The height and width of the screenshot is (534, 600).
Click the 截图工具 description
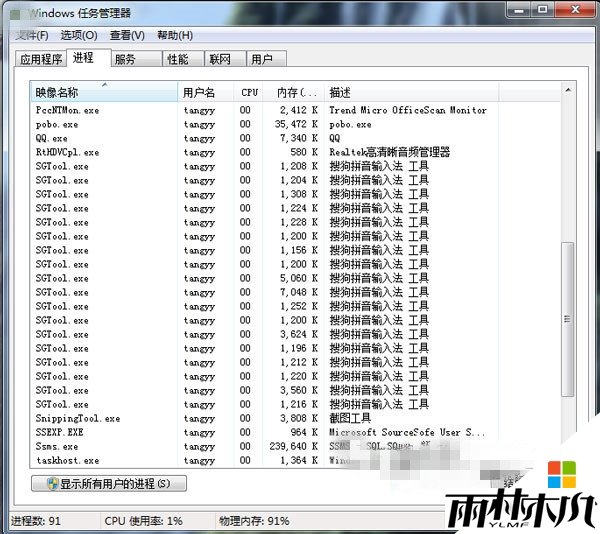[x=350, y=418]
